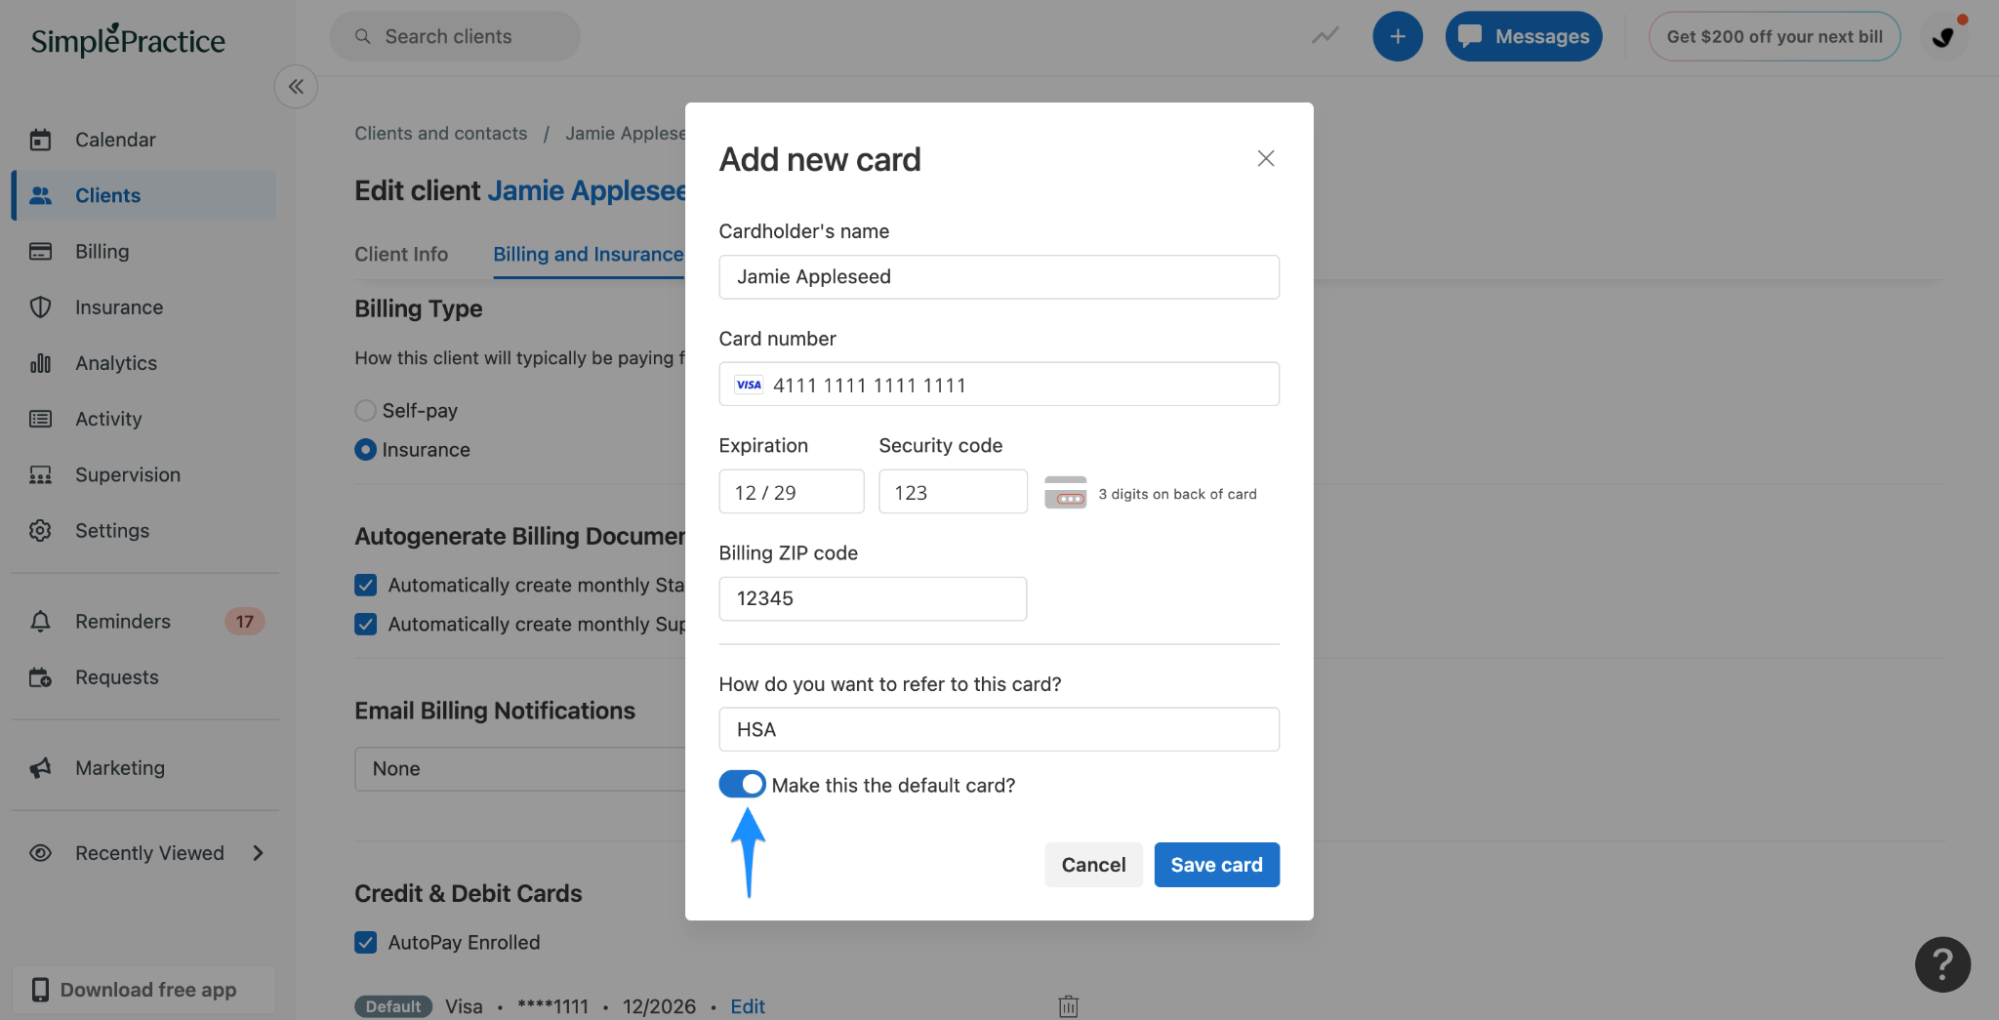Collapse the sidebar with double-chevron icon
This screenshot has height=1020, width=1999.
point(296,87)
